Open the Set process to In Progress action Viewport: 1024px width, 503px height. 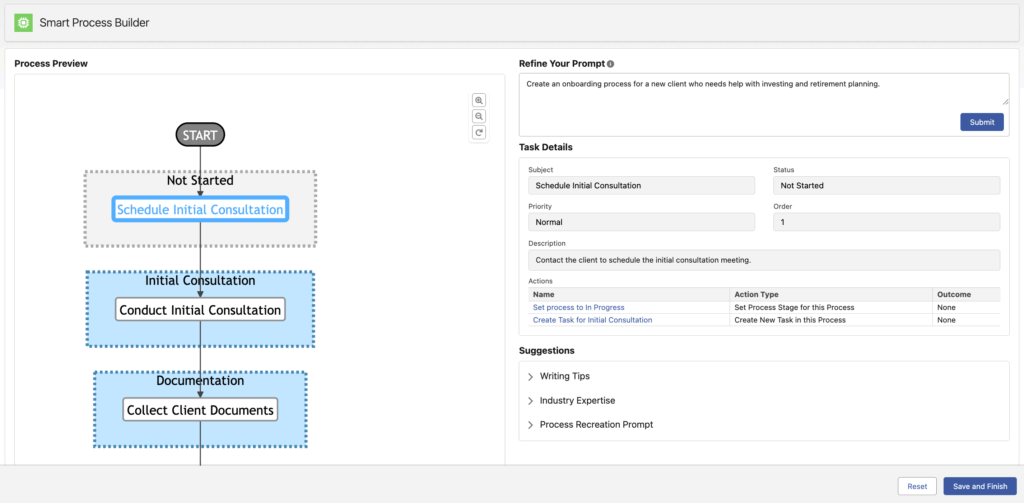579,307
